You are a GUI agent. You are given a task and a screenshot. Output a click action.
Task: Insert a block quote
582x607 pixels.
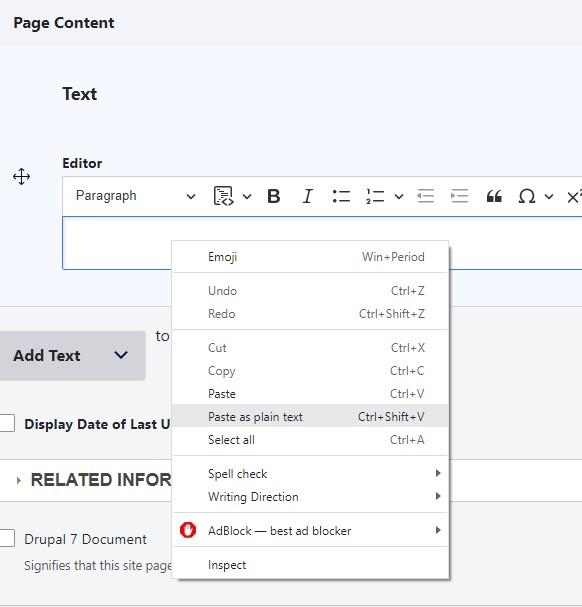(x=494, y=196)
